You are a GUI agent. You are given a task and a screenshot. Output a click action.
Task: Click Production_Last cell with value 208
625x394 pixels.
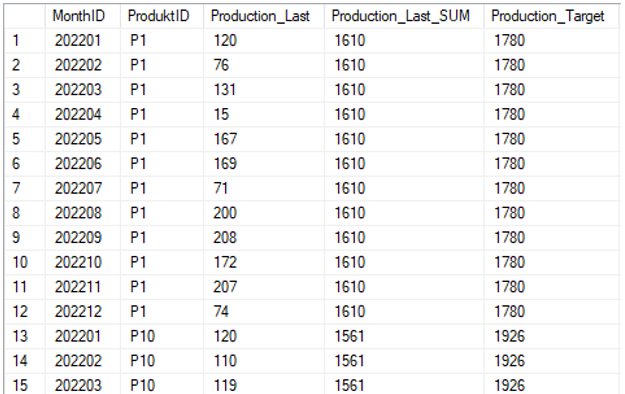263,238
